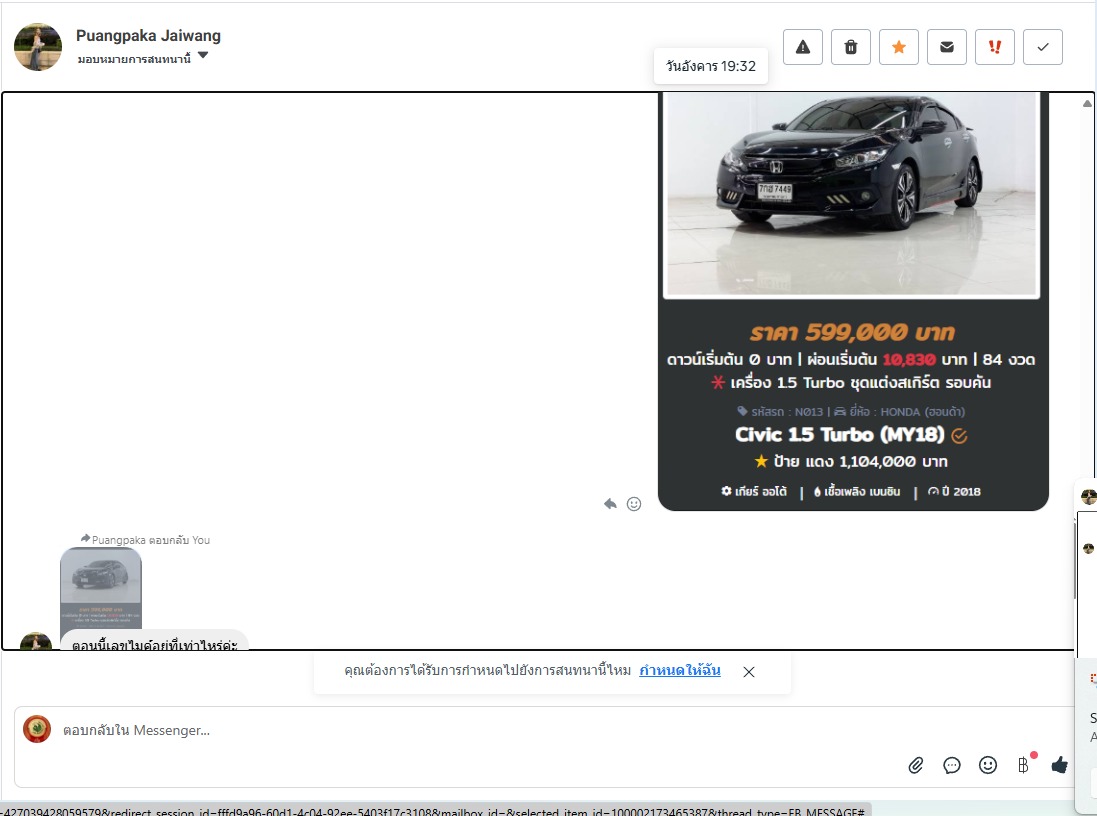Image resolution: width=1097 pixels, height=816 pixels.
Task: Click the scrollbar up arrow
Action: (1087, 104)
